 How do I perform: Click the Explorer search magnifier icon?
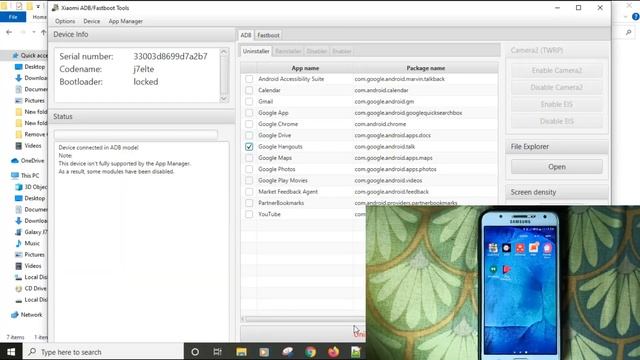pos(629,32)
